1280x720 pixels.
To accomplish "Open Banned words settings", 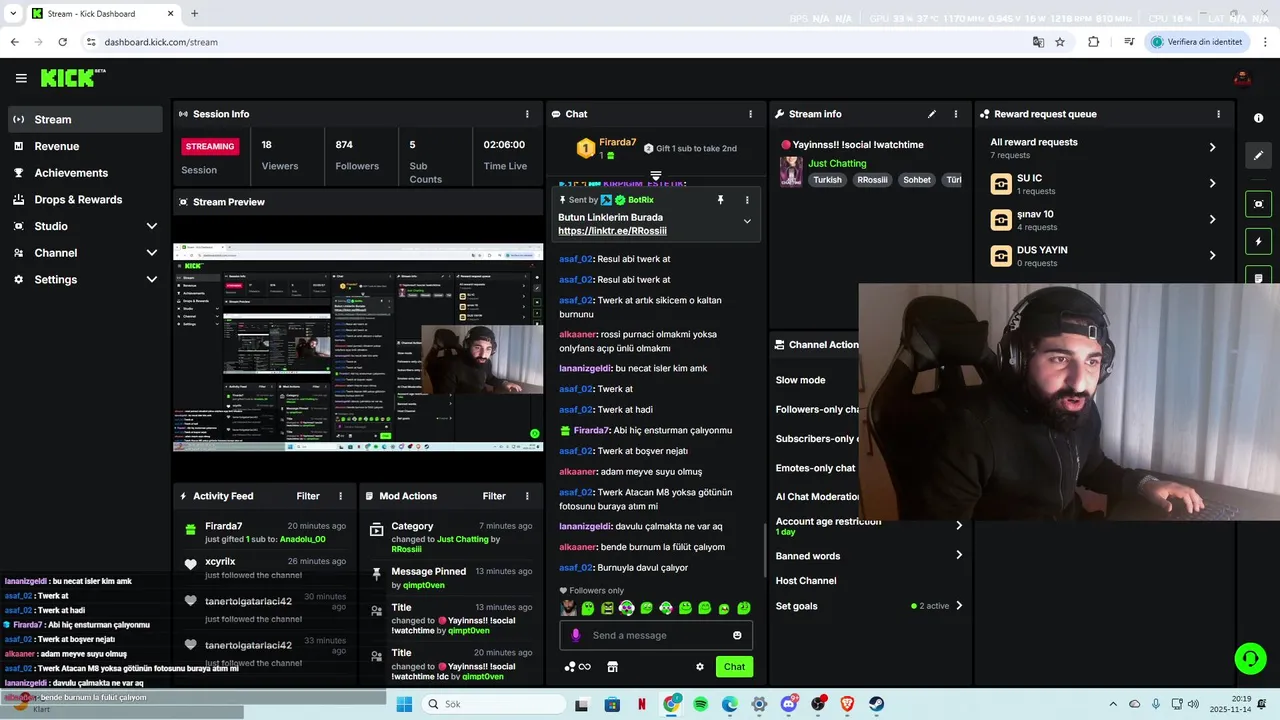I will [870, 555].
